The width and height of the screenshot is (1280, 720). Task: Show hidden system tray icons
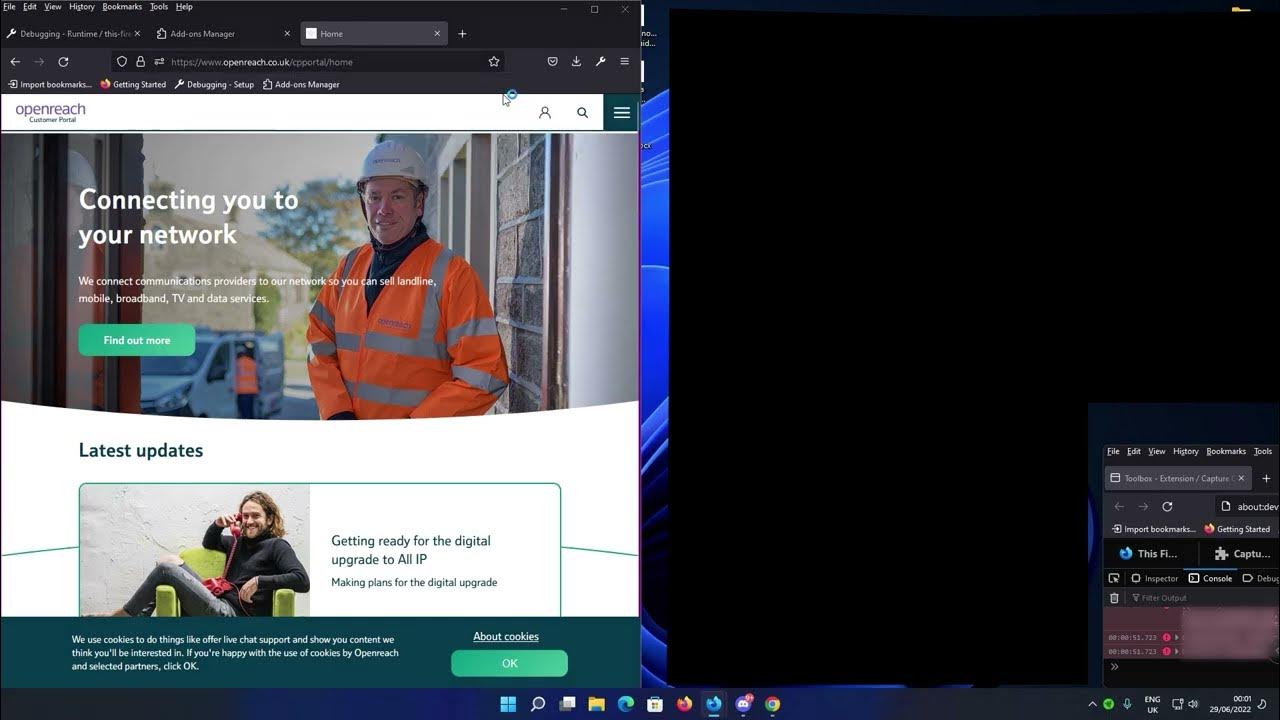click(1092, 704)
